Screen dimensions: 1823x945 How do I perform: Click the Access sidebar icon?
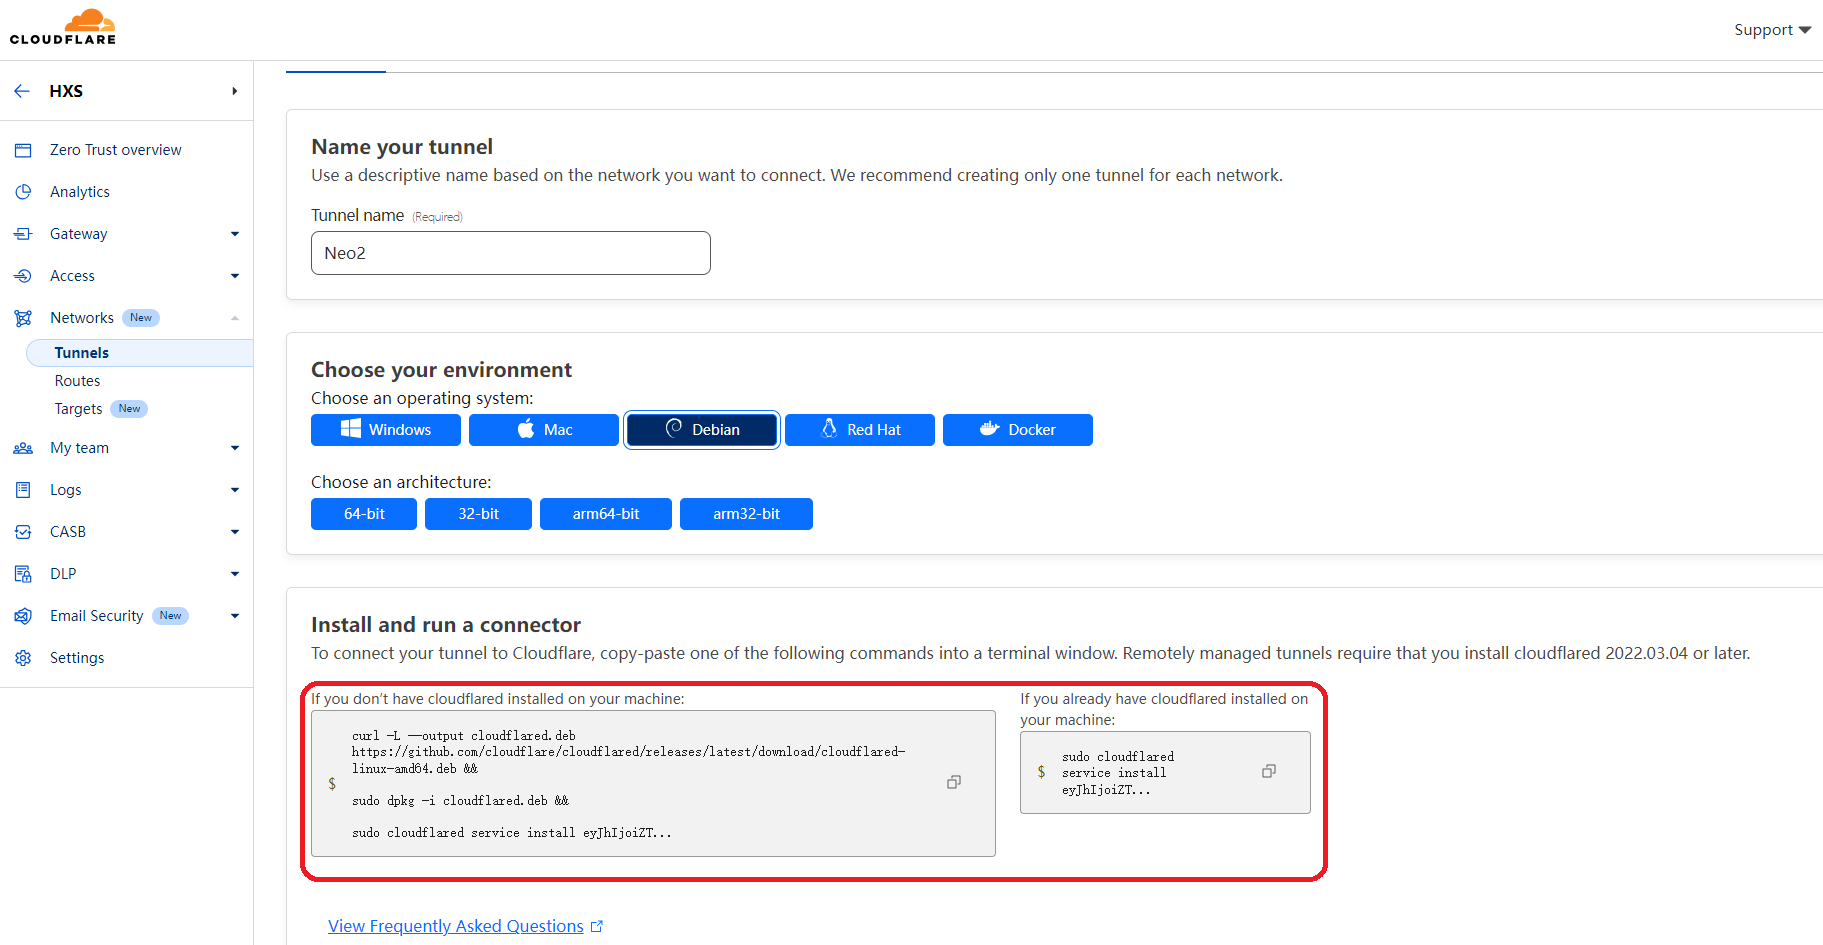coord(23,276)
